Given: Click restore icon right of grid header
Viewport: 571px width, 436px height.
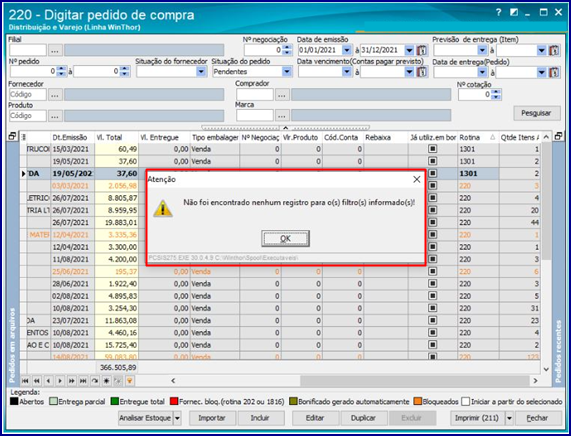Looking at the screenshot, I should (558, 136).
